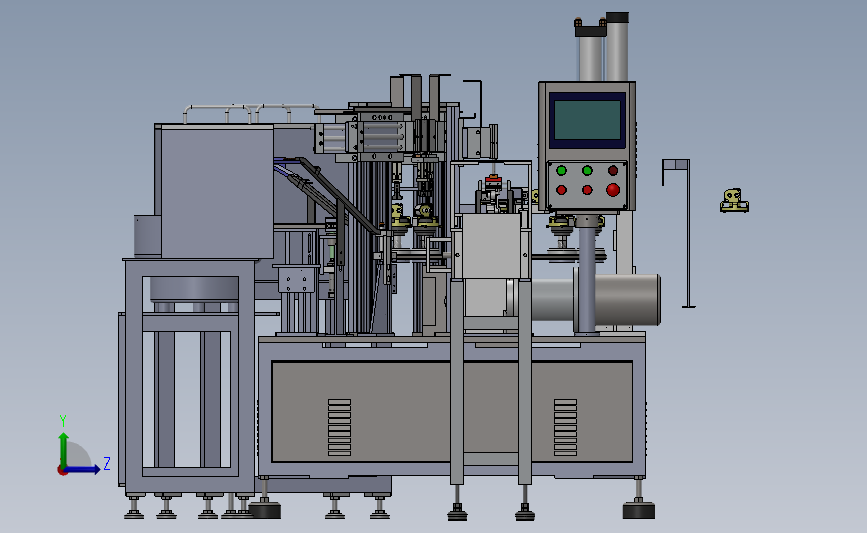
Task: Click the top-right dark red panel button
Action: pos(613,170)
